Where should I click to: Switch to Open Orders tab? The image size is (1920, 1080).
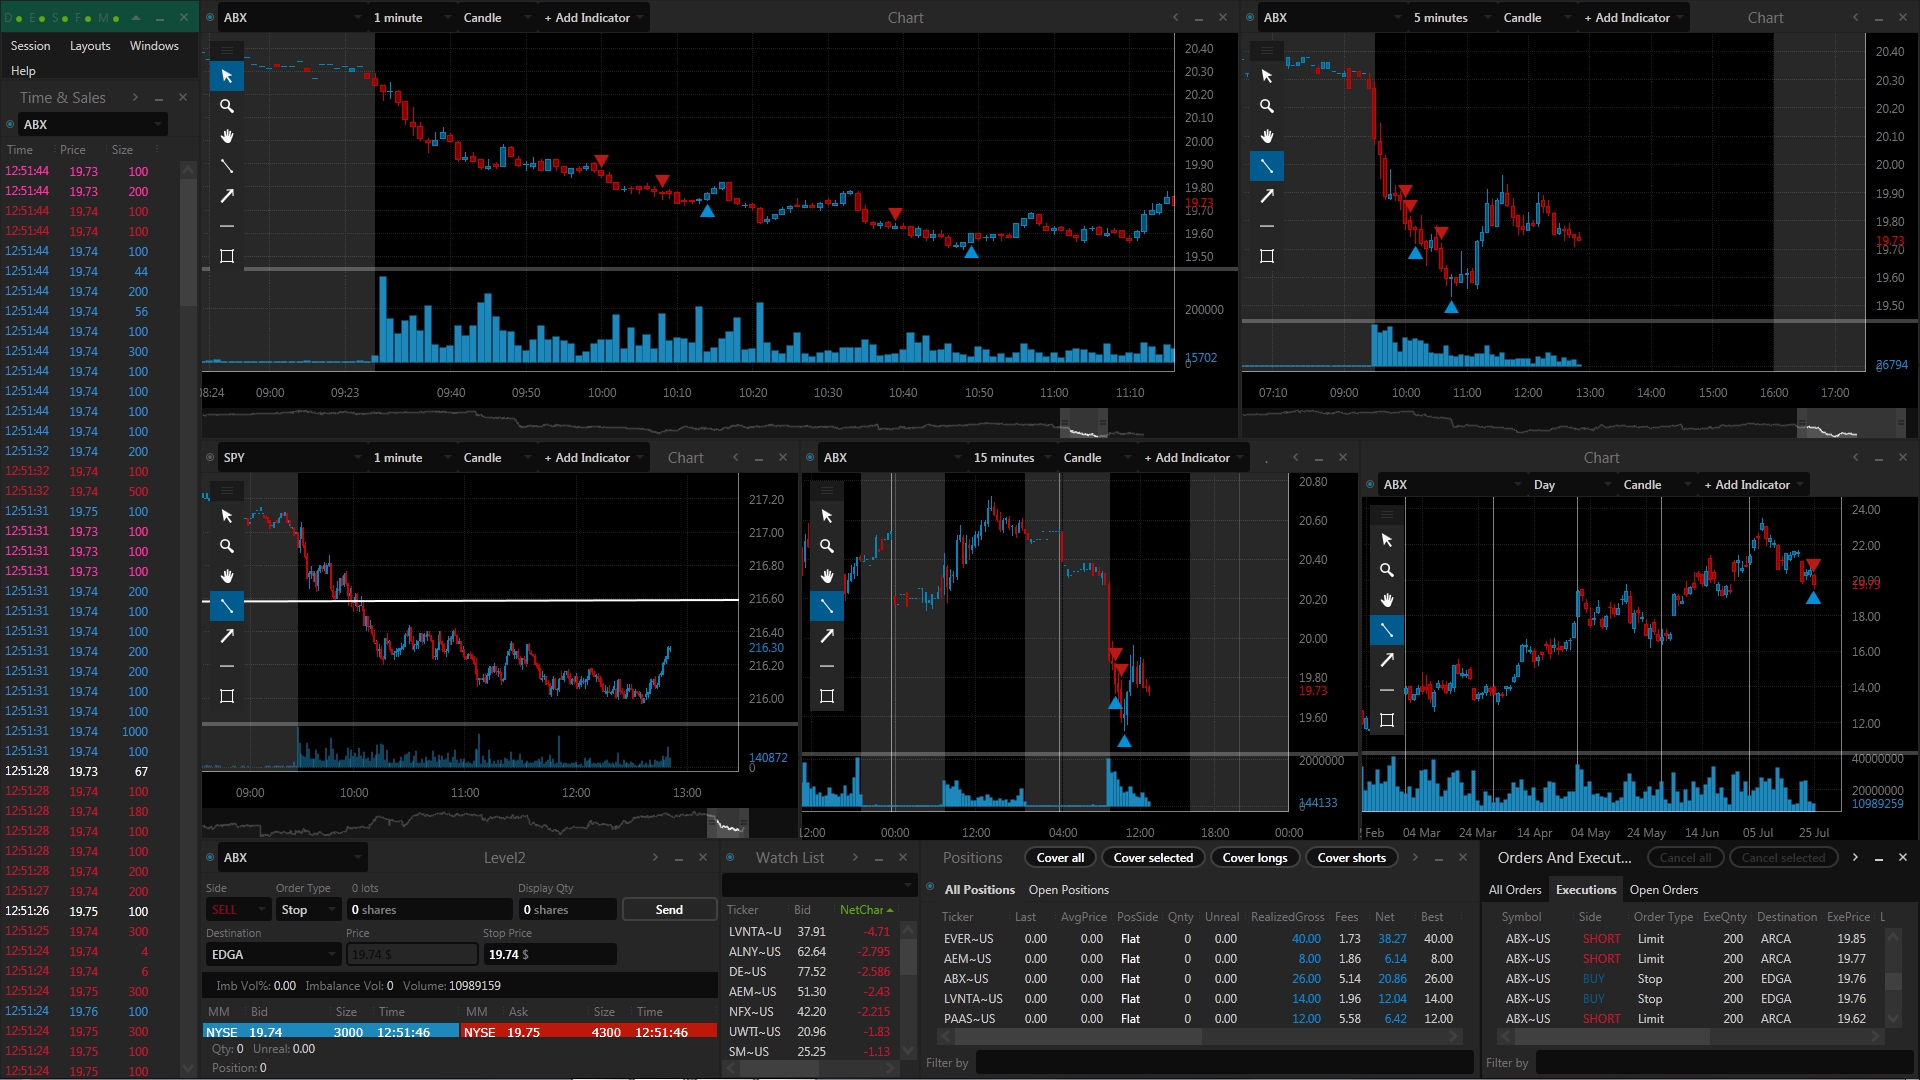click(1663, 890)
